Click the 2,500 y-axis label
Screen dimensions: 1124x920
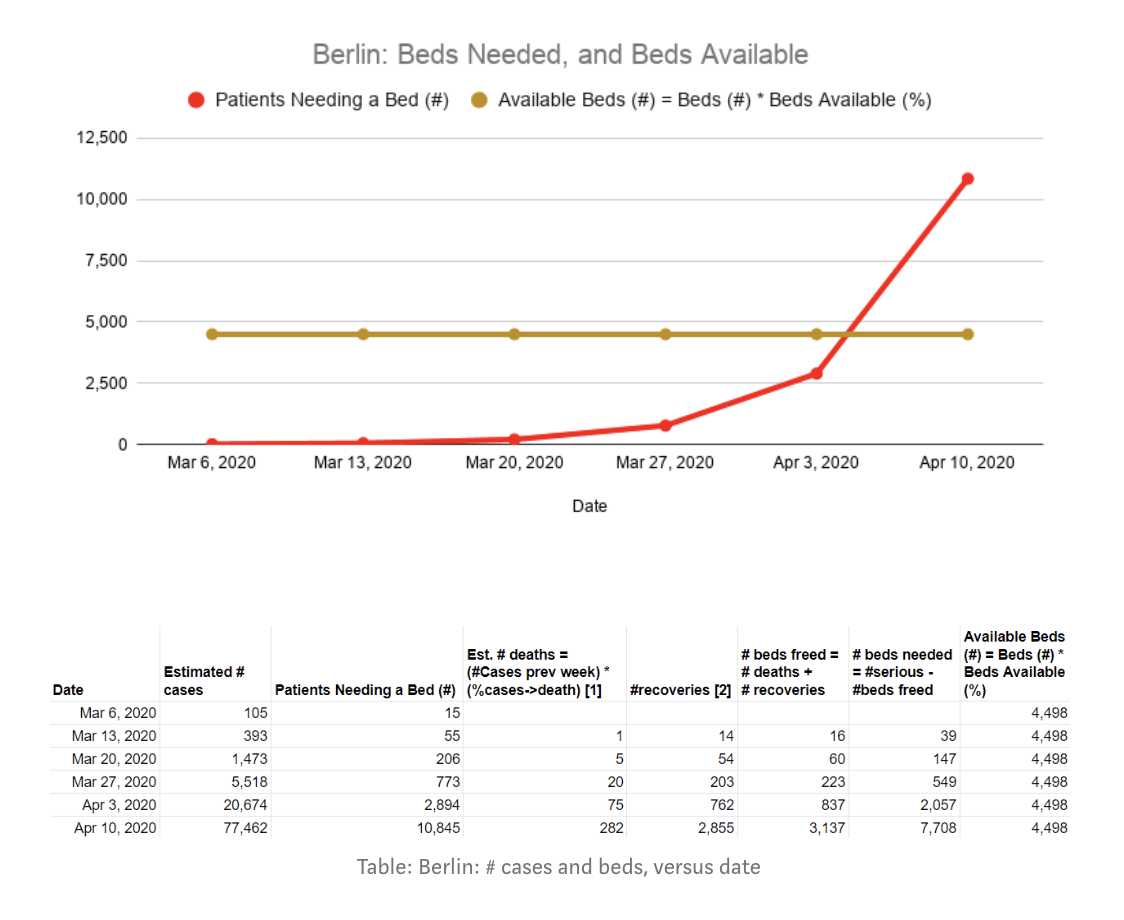pyautogui.click(x=106, y=383)
